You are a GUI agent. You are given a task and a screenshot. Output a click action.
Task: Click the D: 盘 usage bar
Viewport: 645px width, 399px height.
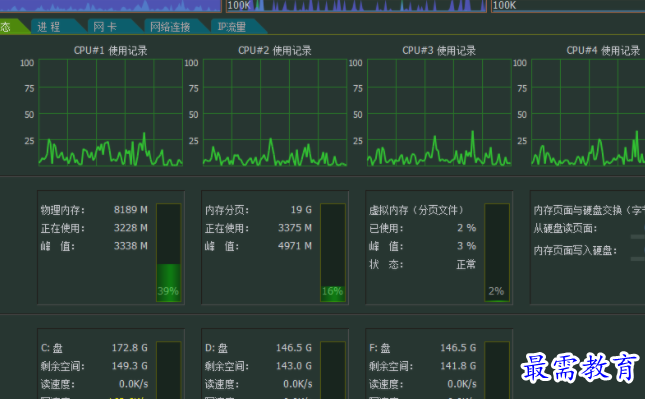333,370
